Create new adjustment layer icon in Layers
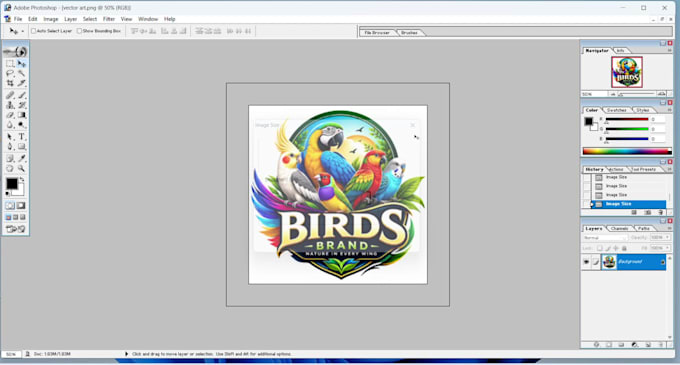The height and width of the screenshot is (365, 680). (x=634, y=345)
